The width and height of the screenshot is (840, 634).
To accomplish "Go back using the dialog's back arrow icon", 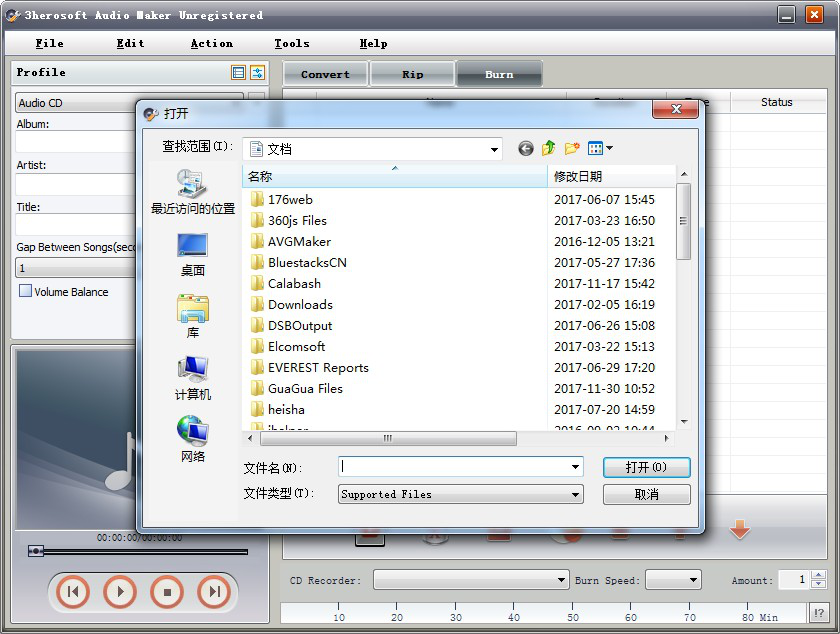I will coord(526,148).
